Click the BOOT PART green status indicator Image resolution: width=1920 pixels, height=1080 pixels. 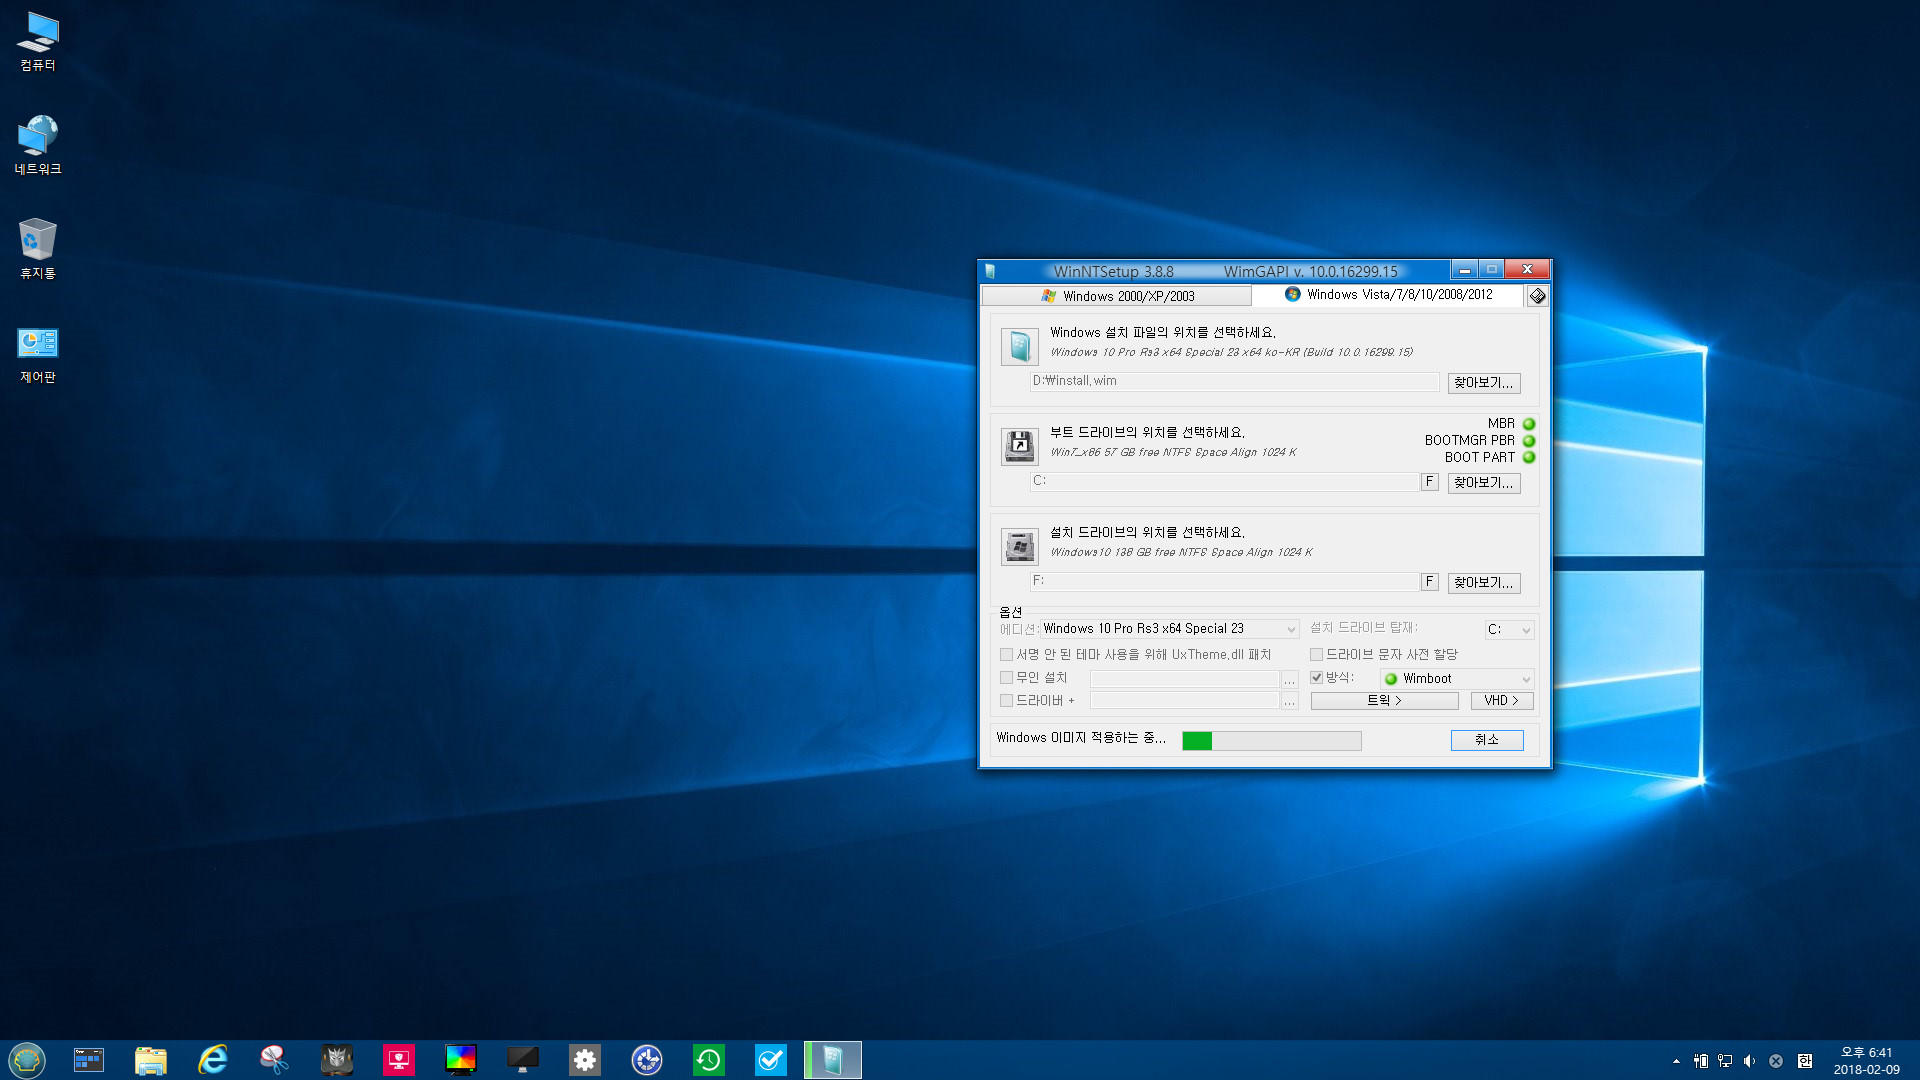(1529, 458)
